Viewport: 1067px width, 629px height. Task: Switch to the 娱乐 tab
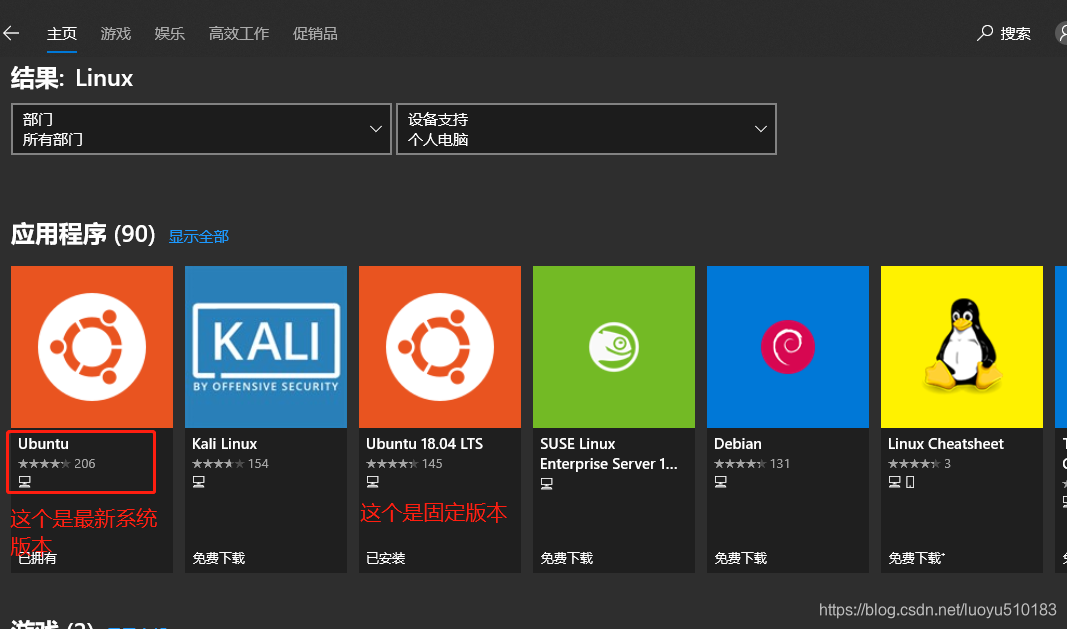pos(169,33)
